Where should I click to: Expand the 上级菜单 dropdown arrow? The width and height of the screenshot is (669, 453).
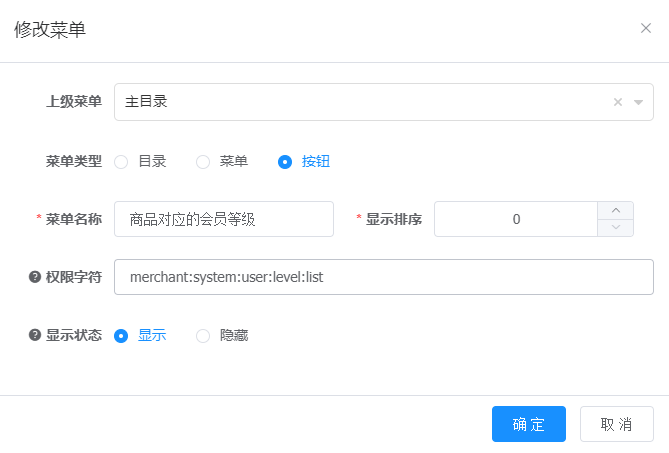[x=638, y=102]
